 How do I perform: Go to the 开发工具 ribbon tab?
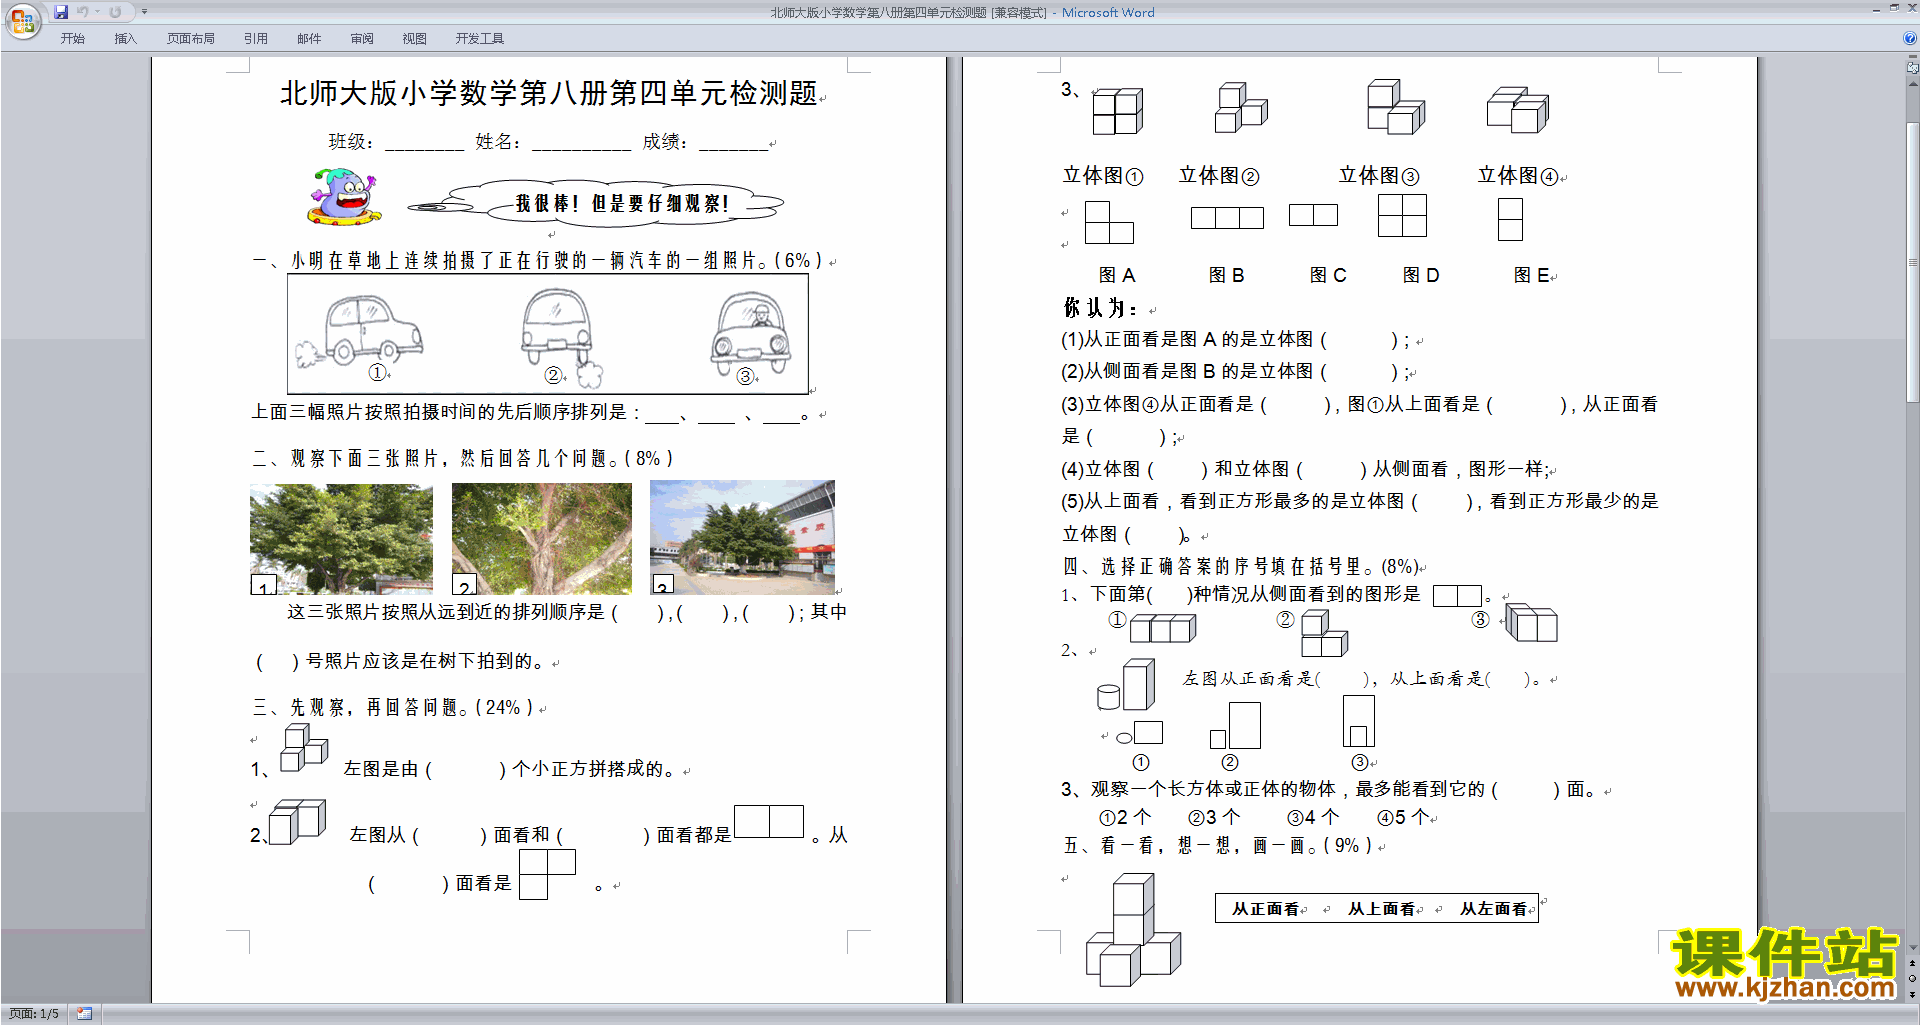(x=480, y=39)
